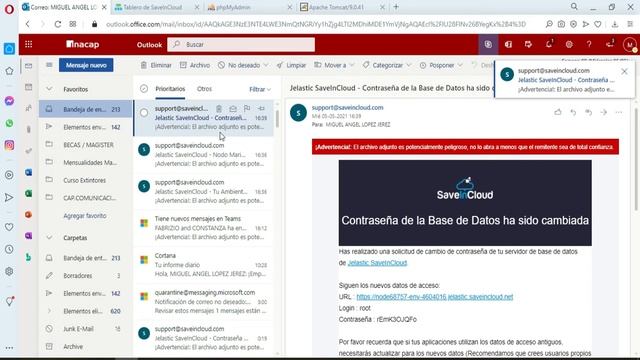Open Instagram in Opera sidebar

[x=9, y=145]
